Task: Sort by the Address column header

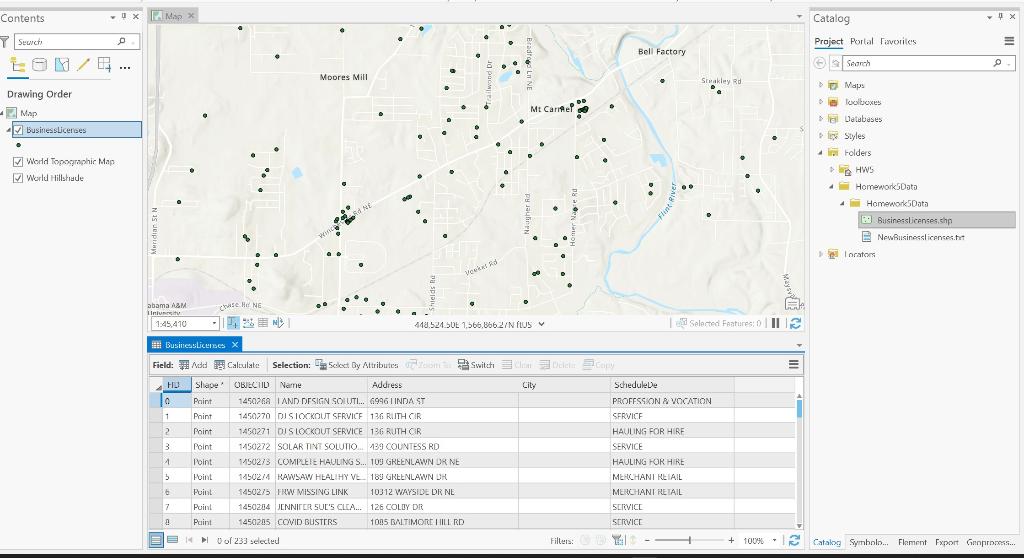Action: coord(443,385)
